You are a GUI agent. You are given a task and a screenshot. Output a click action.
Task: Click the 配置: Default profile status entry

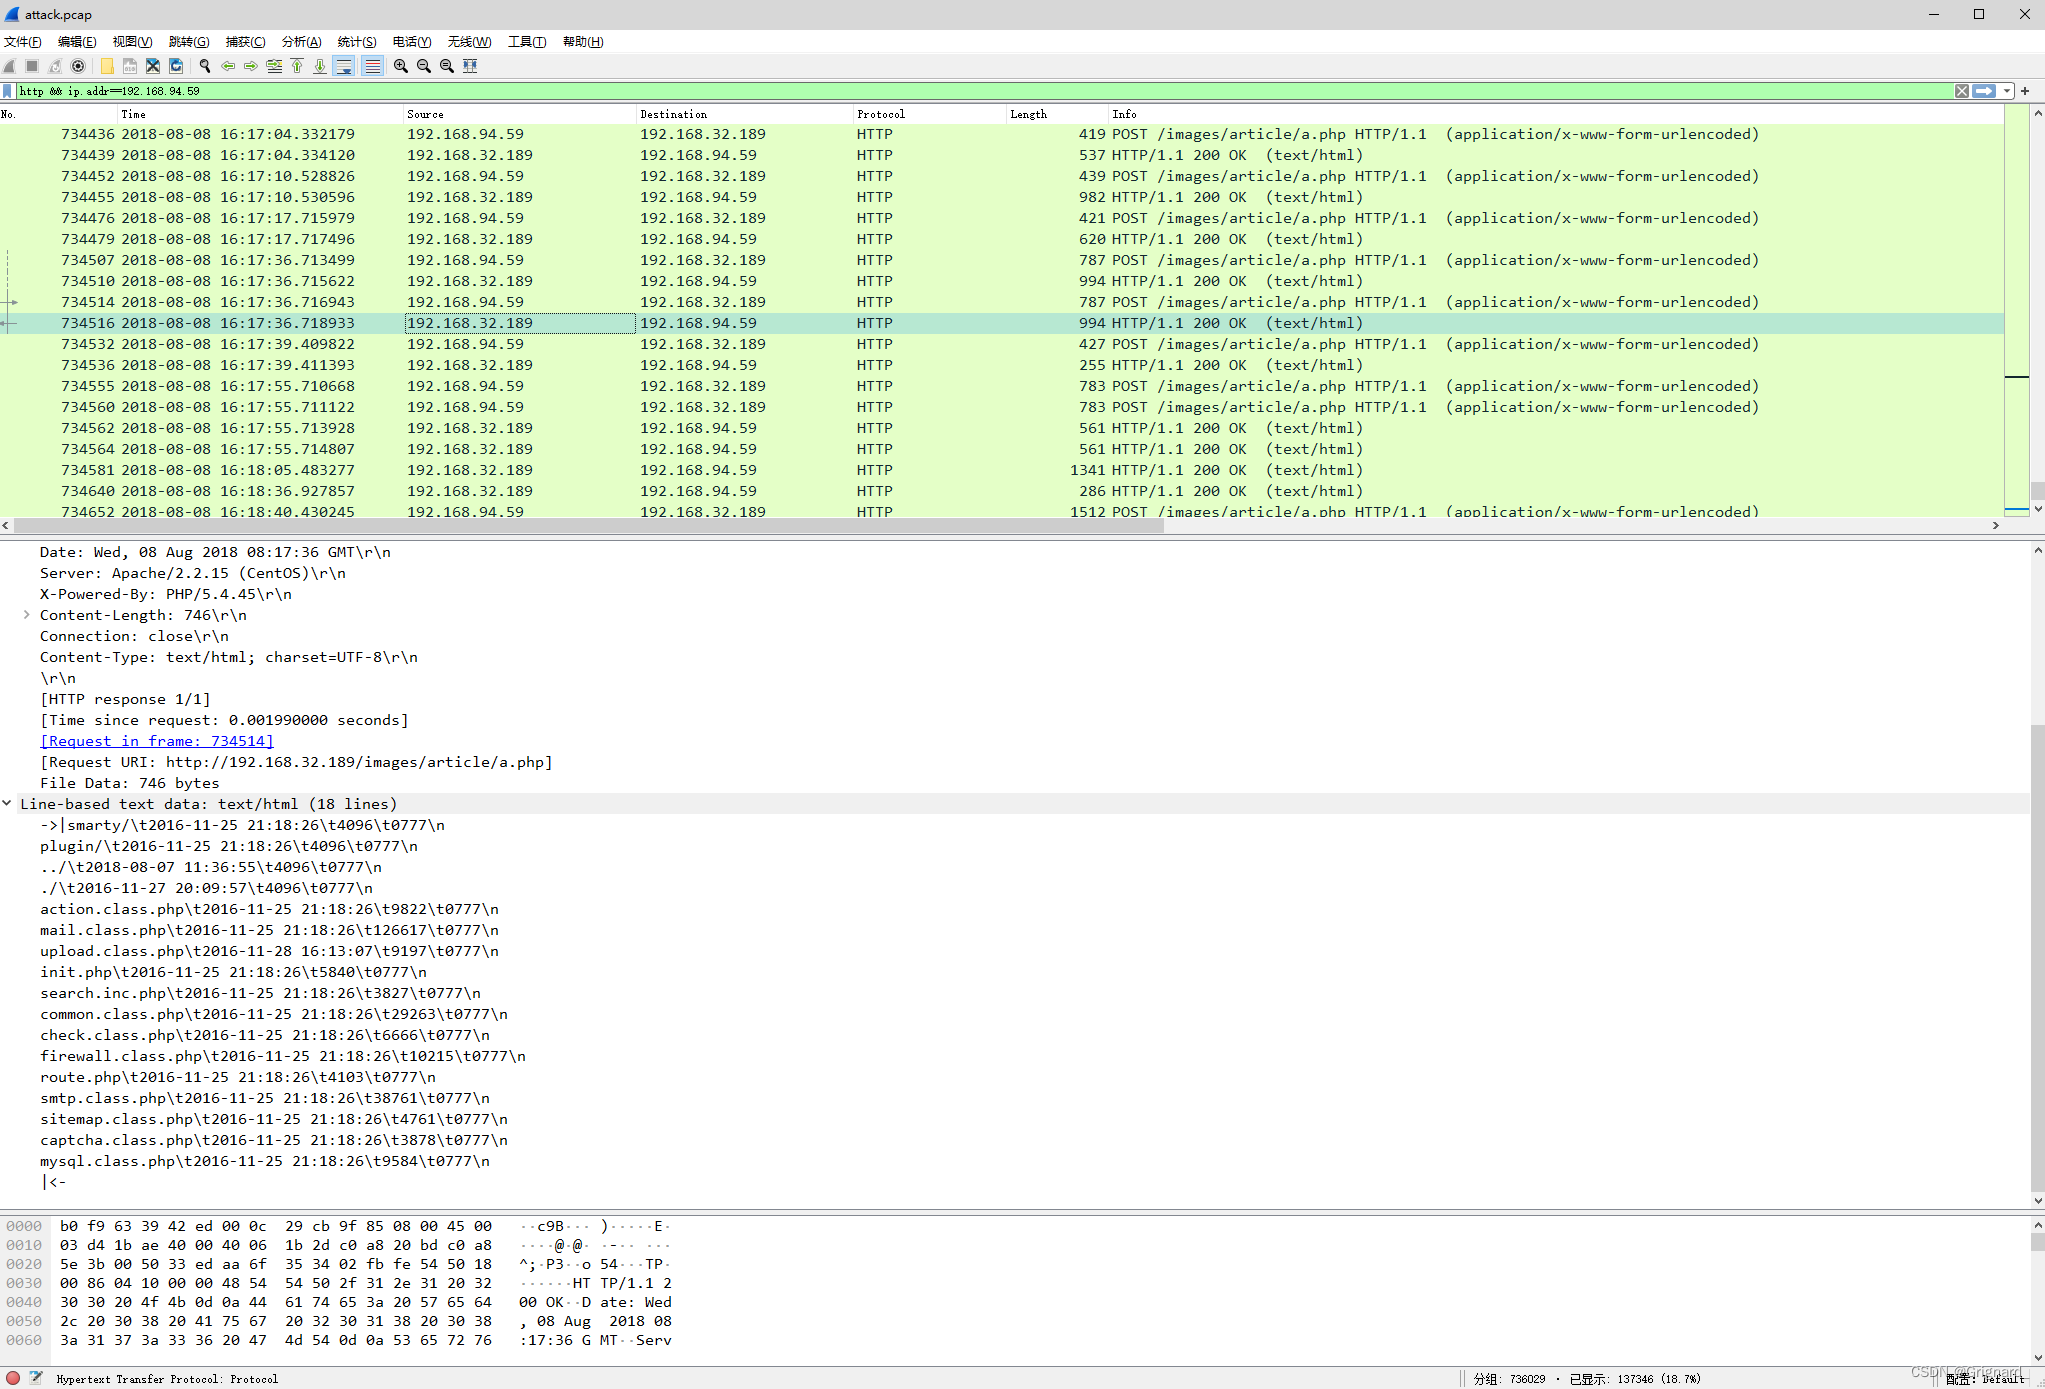1985,1379
